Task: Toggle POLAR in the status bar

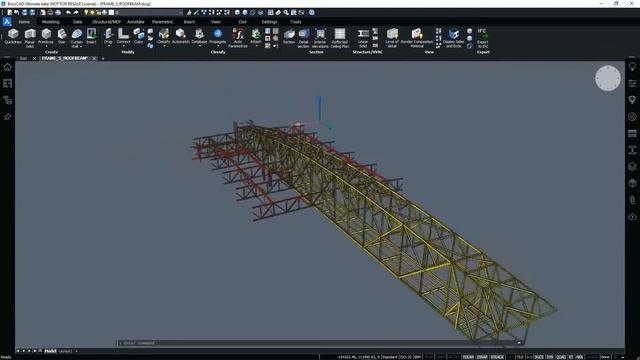Action: [x=468, y=357]
